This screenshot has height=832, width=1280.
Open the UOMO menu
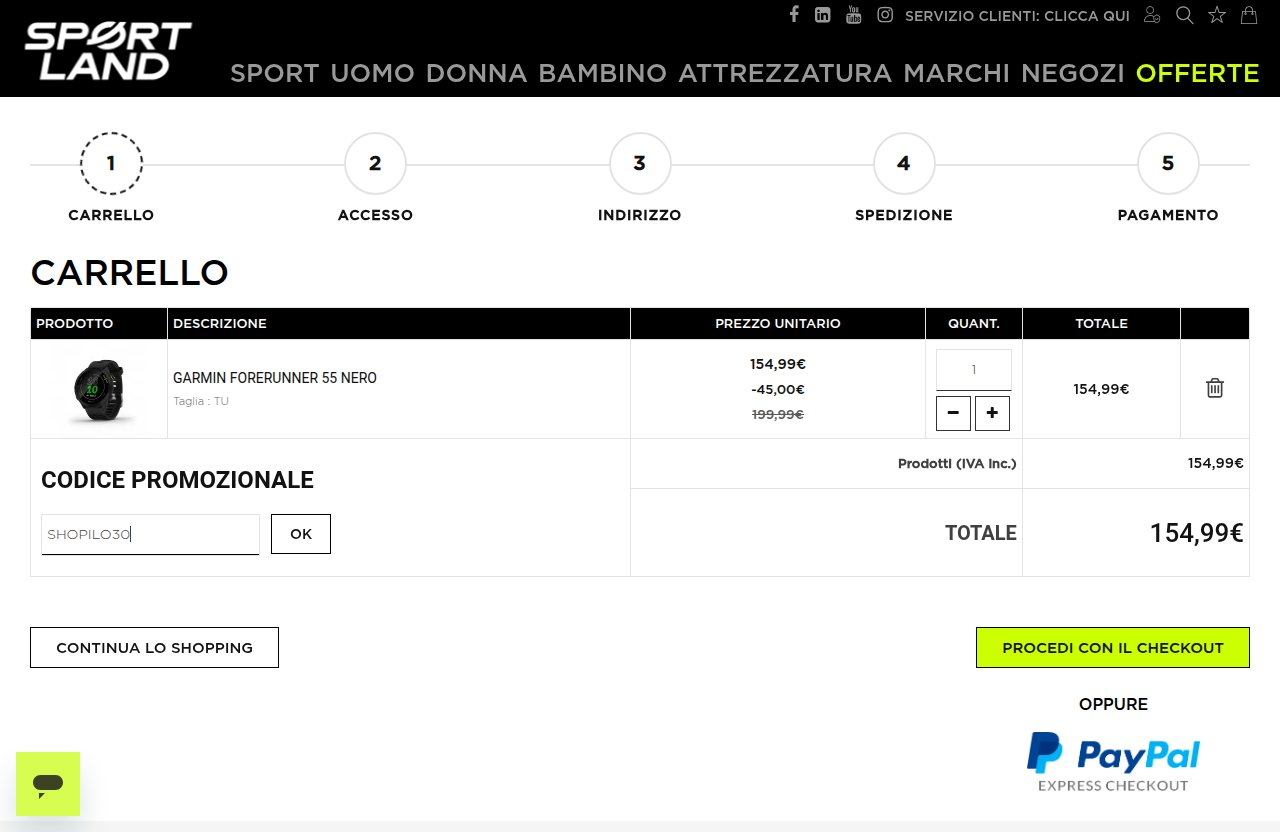pyautogui.click(x=372, y=73)
